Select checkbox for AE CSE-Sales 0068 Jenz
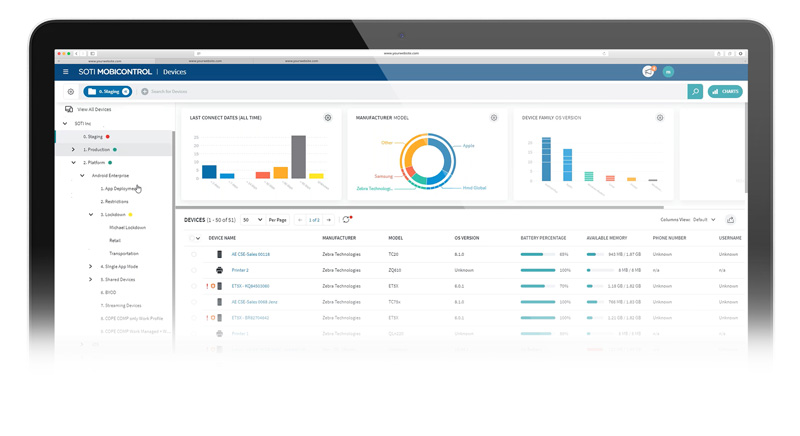 (194, 302)
